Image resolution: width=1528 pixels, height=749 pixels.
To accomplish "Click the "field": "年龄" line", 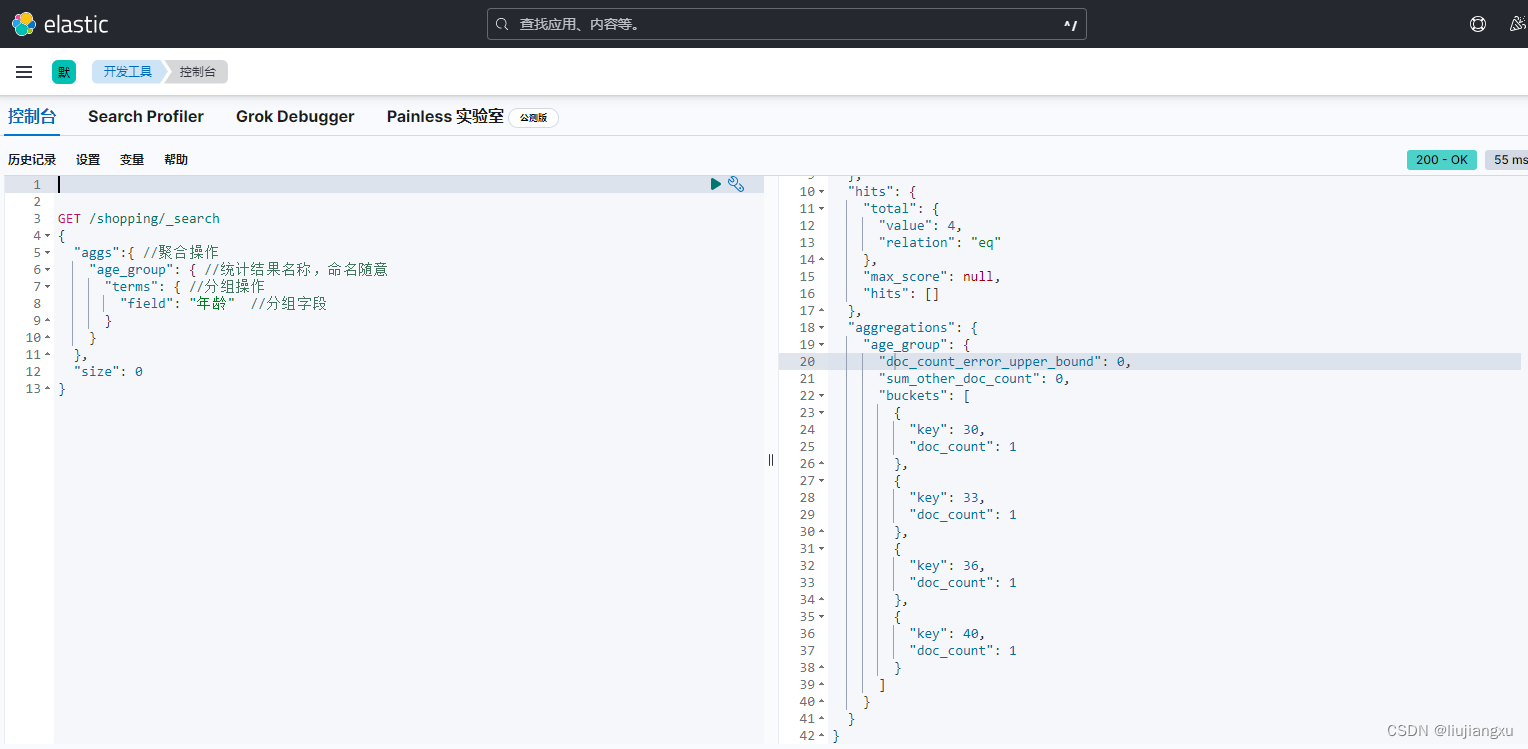I will click(x=224, y=304).
